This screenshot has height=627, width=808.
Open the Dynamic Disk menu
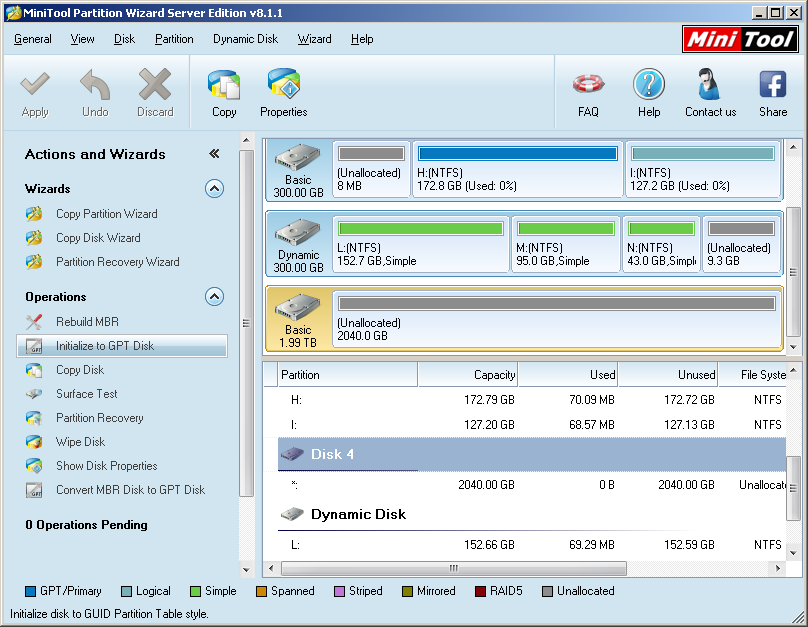pyautogui.click(x=245, y=39)
